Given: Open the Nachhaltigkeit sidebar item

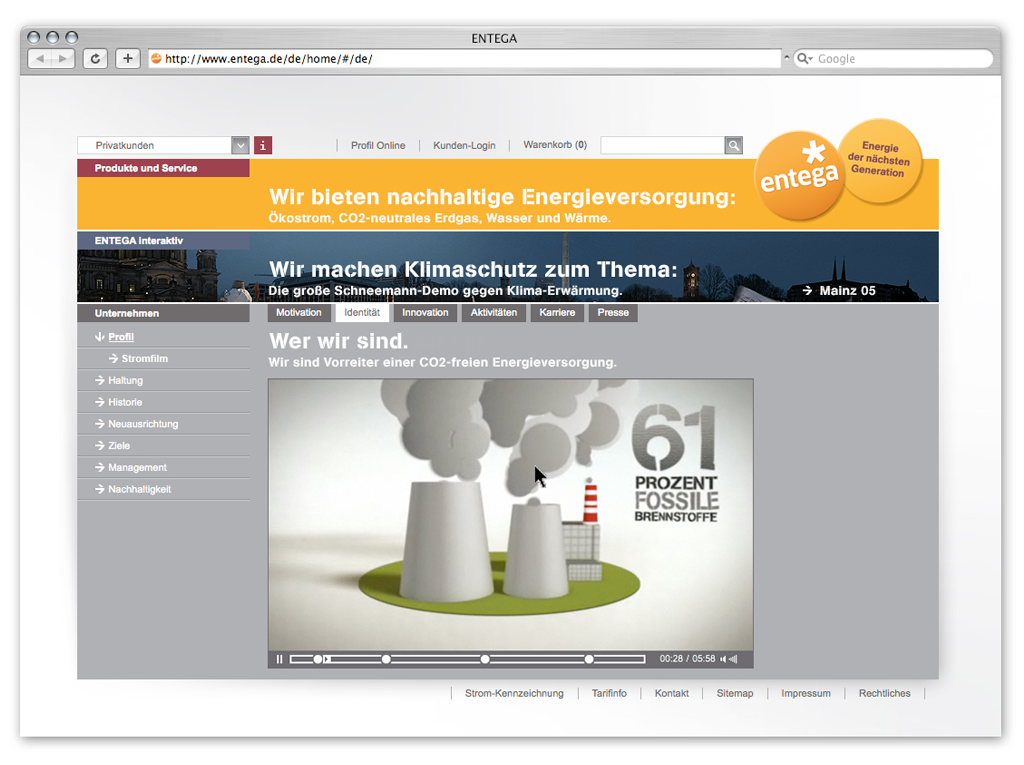Looking at the screenshot, I should 139,490.
